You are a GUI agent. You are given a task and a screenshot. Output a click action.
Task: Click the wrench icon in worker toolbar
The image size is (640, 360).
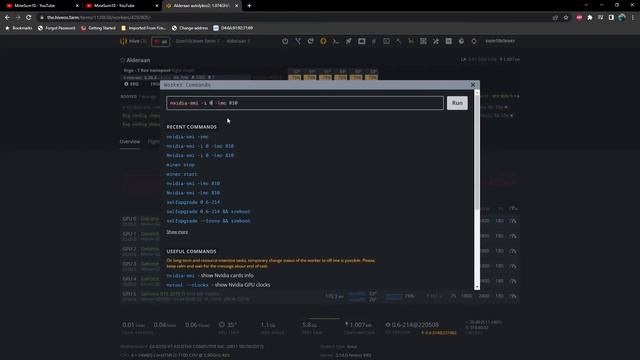[399, 41]
